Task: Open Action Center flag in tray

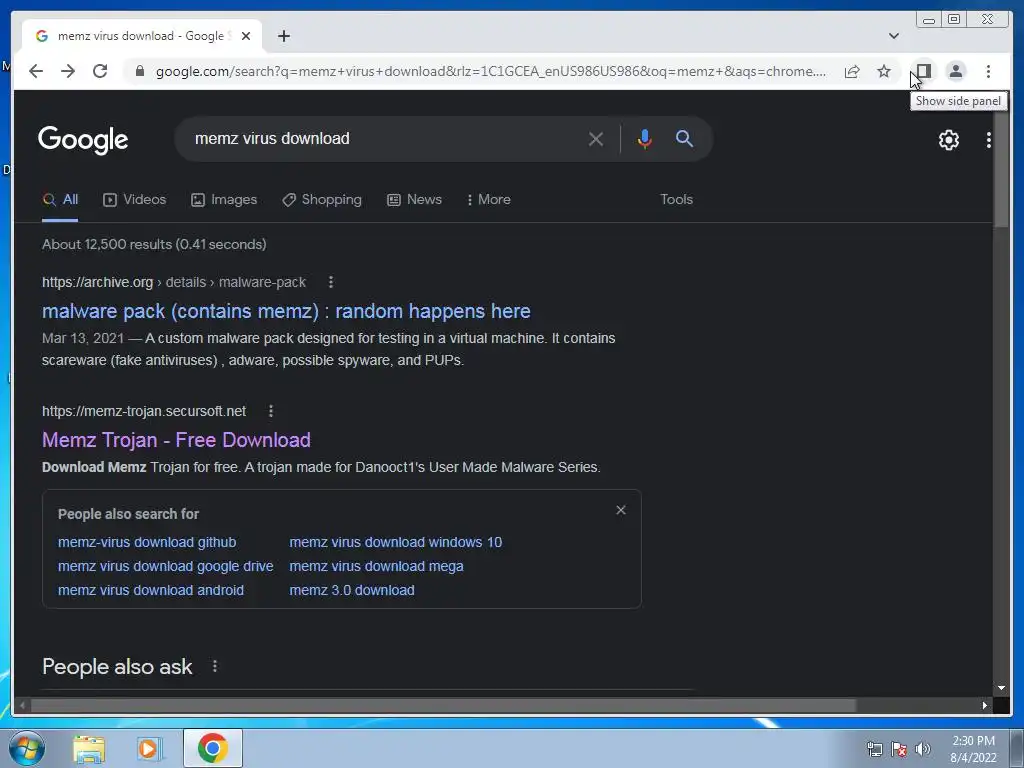Action: point(899,749)
